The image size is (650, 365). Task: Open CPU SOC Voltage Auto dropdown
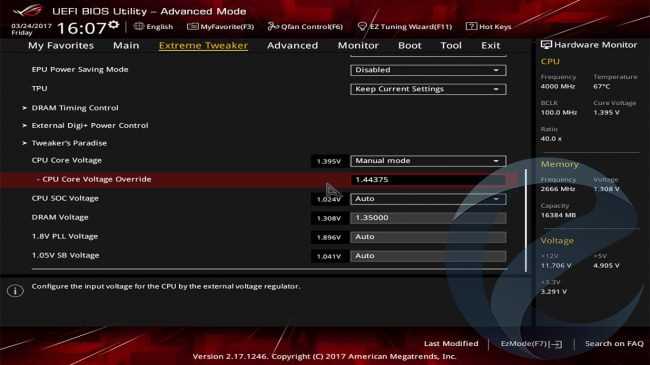tap(428, 199)
